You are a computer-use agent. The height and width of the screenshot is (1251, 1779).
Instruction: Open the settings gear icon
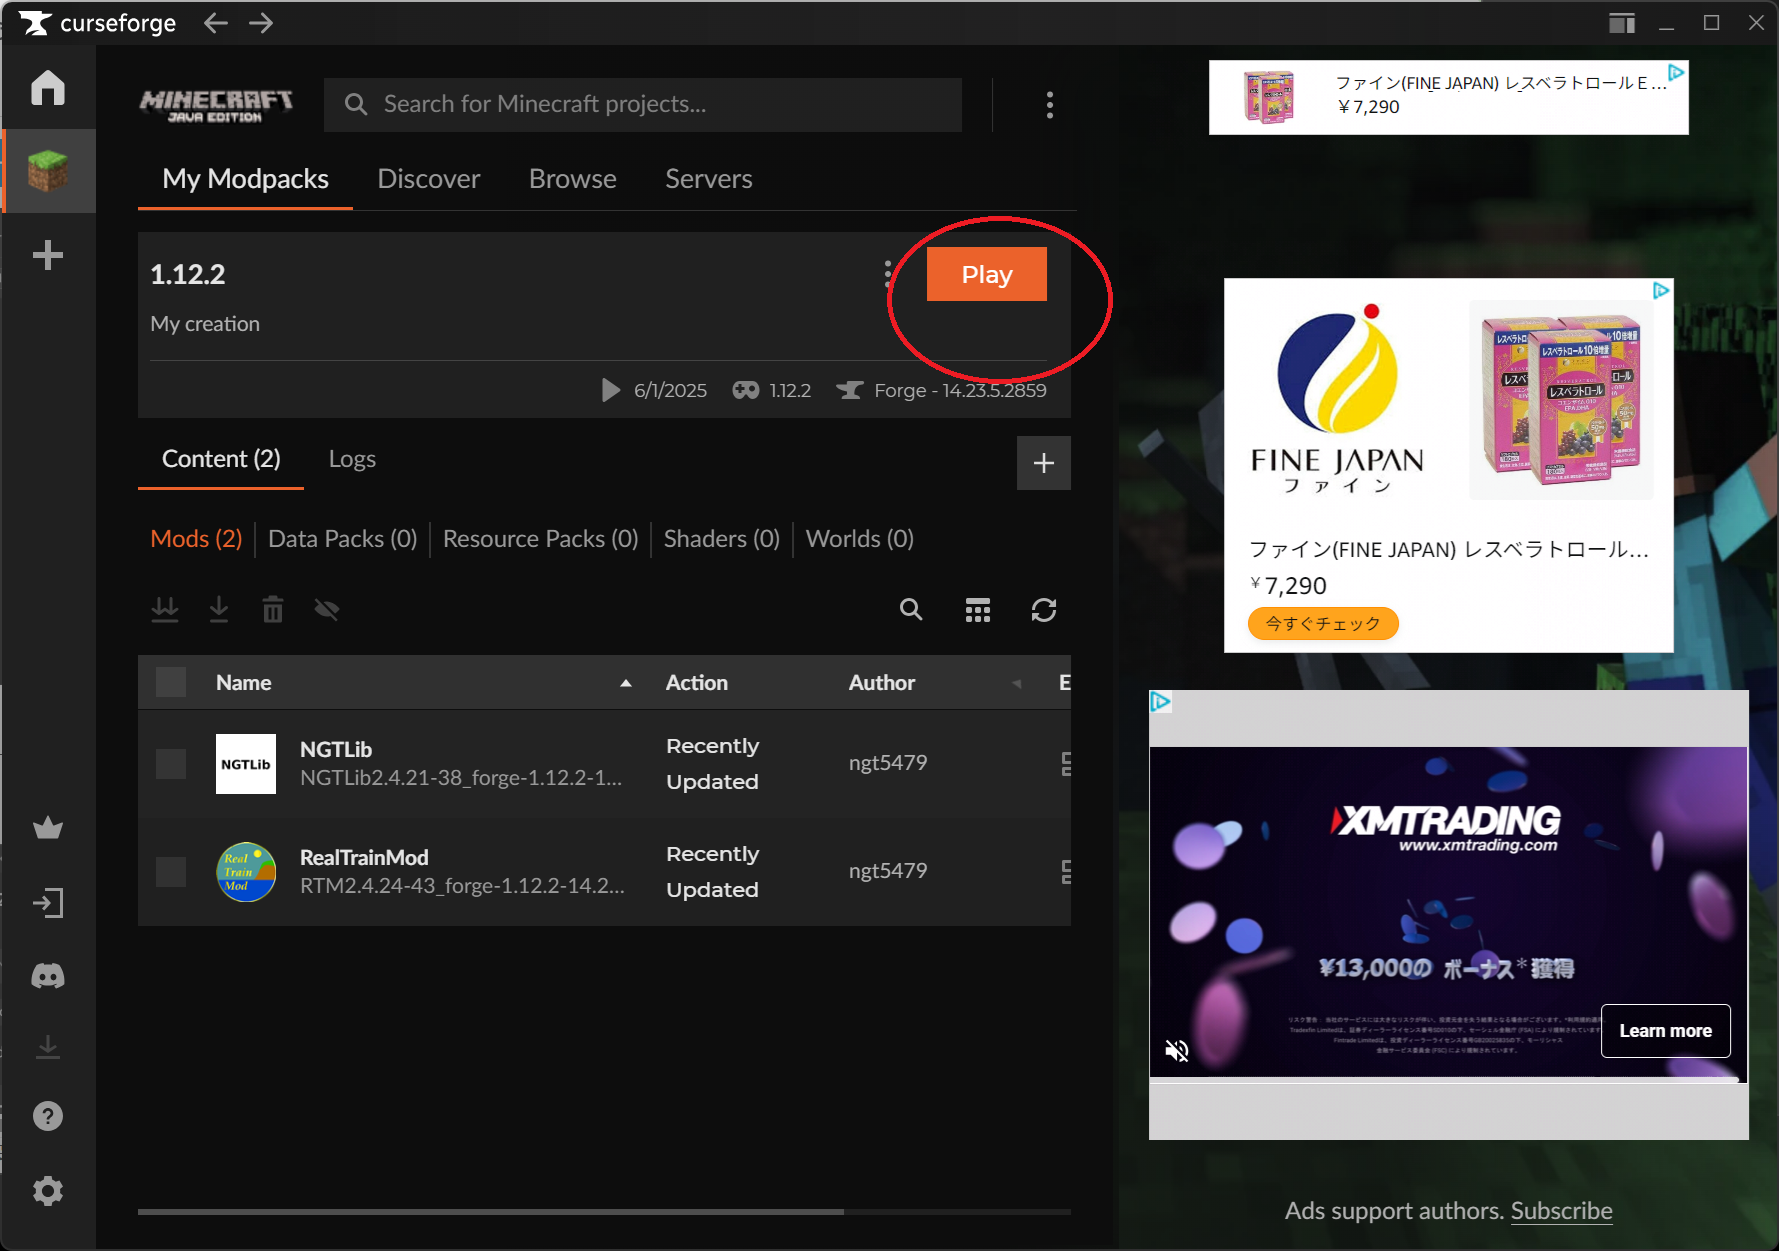pyautogui.click(x=48, y=1191)
